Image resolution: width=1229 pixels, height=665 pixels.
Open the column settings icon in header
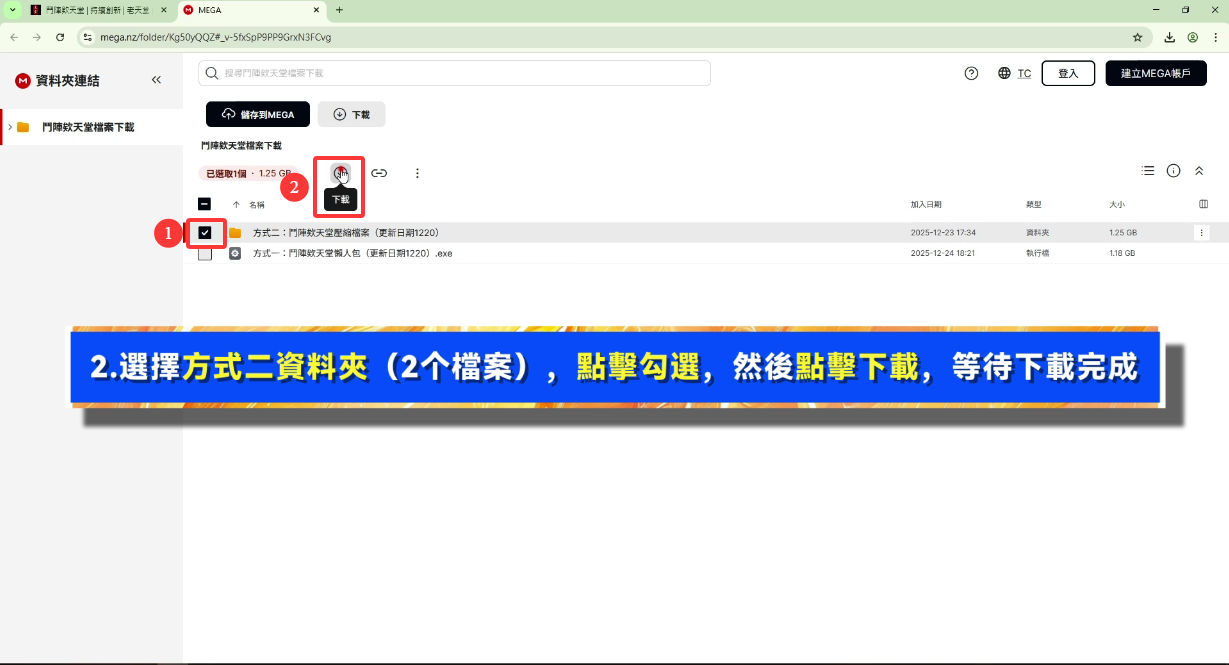click(x=1203, y=204)
